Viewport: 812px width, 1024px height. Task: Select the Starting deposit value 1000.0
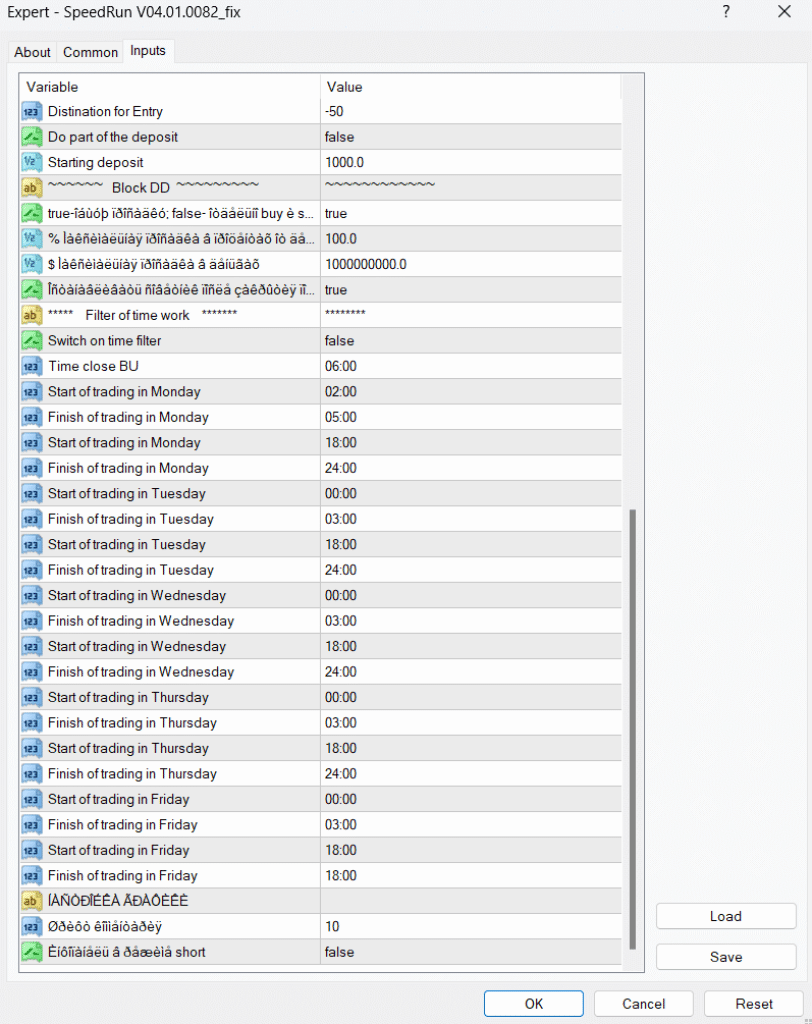click(x=471, y=163)
